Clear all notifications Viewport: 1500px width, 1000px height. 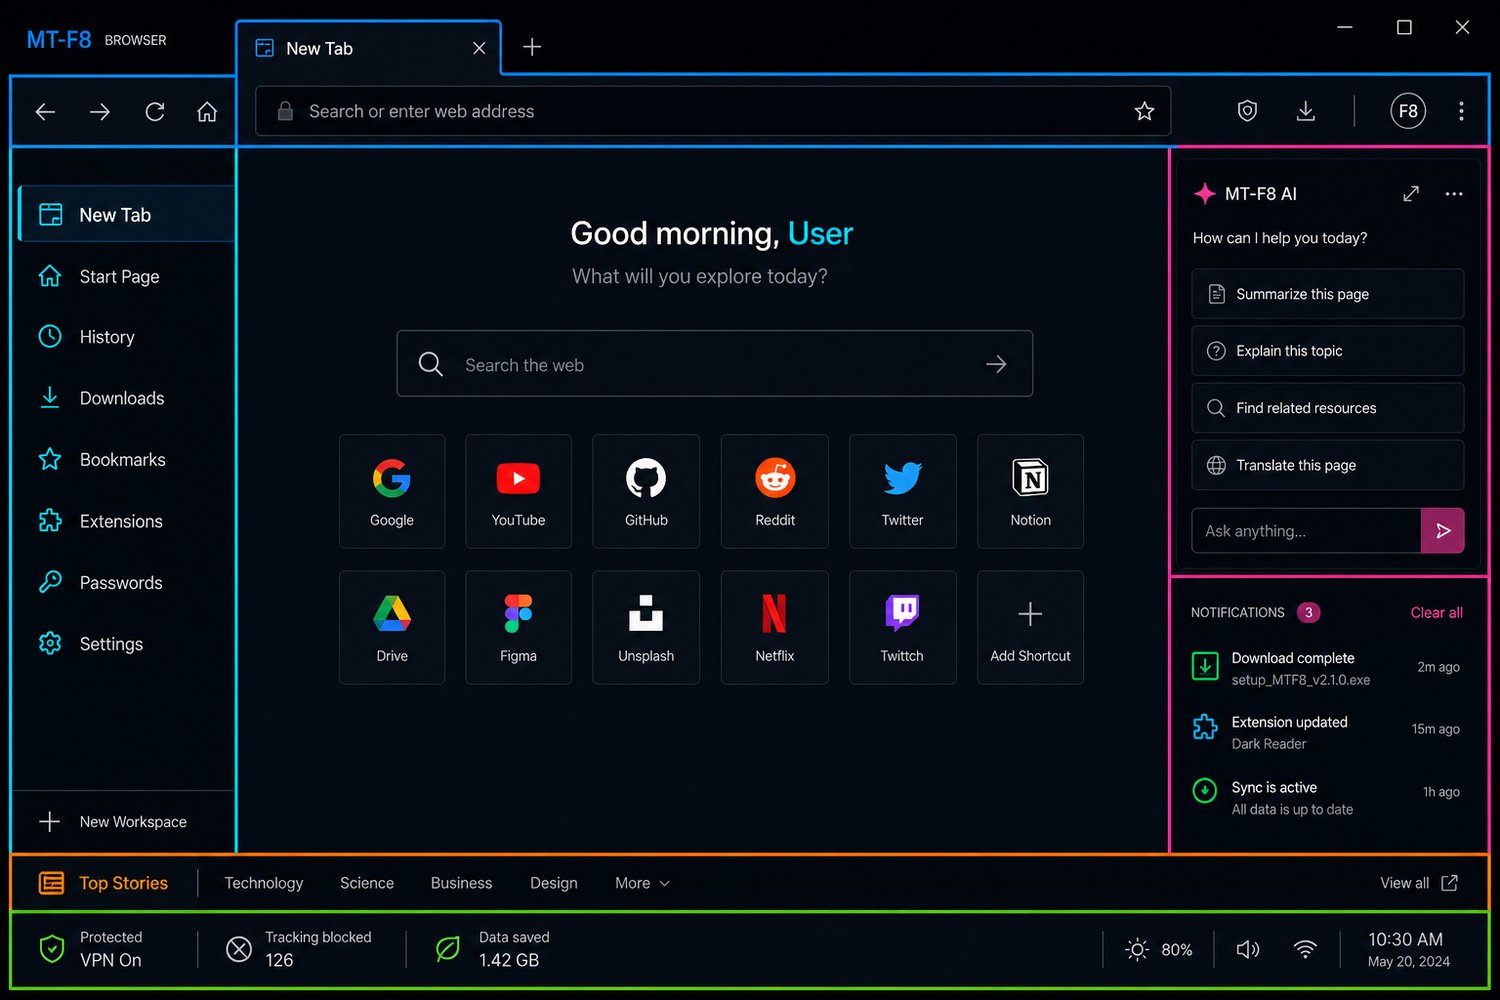tap(1436, 613)
